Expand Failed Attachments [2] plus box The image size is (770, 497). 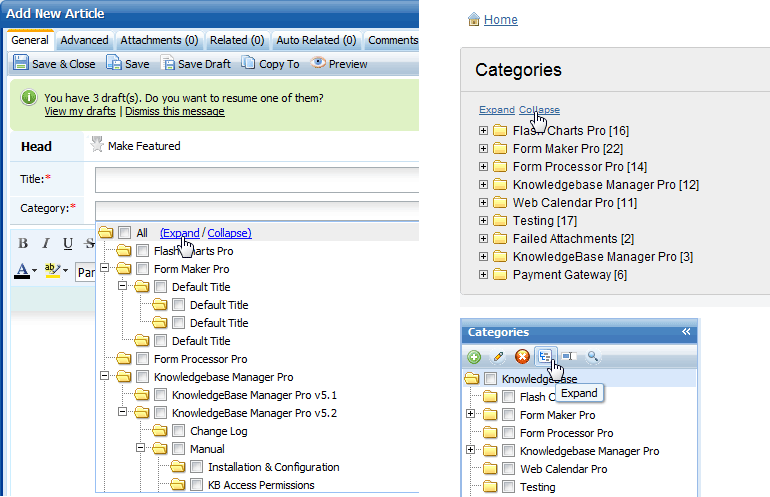pyautogui.click(x=483, y=238)
